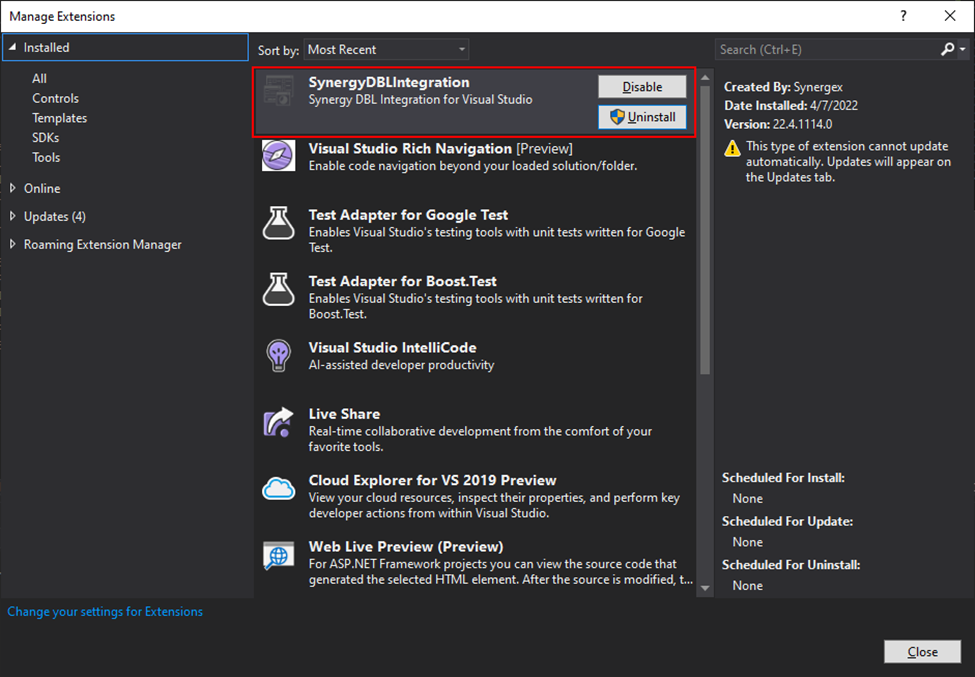Click the SynergyDBLIntegration extension icon

pos(279,91)
